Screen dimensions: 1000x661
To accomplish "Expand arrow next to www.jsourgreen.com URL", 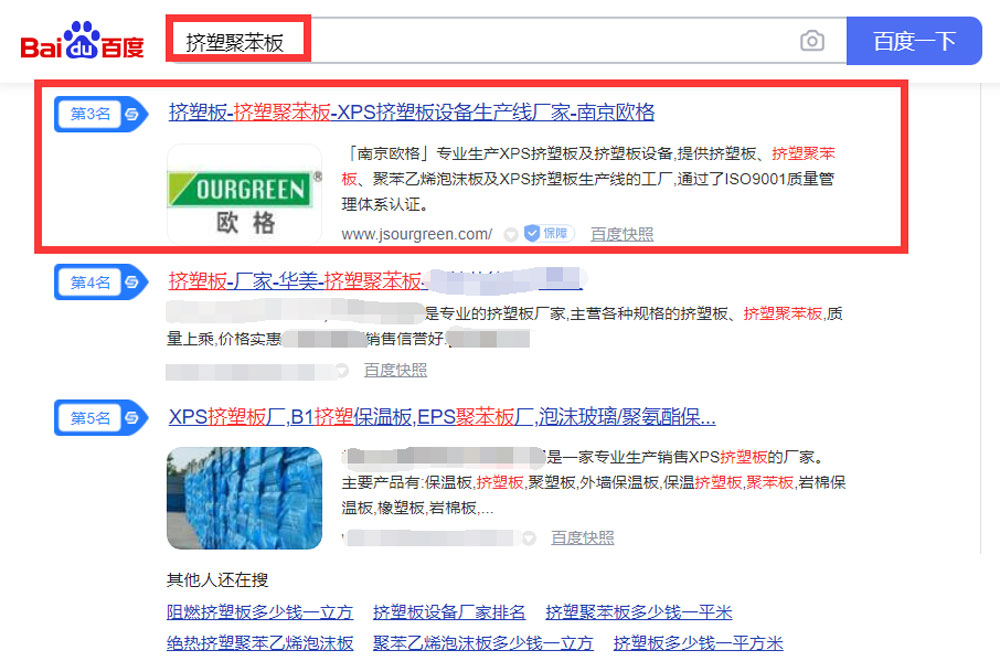I will [510, 235].
